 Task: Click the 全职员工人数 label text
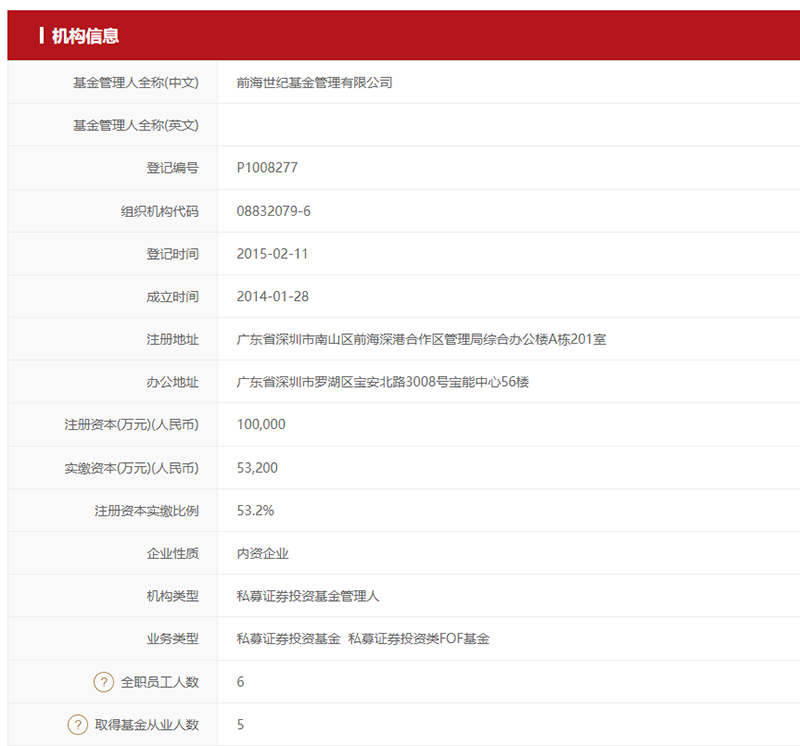pyautogui.click(x=160, y=682)
